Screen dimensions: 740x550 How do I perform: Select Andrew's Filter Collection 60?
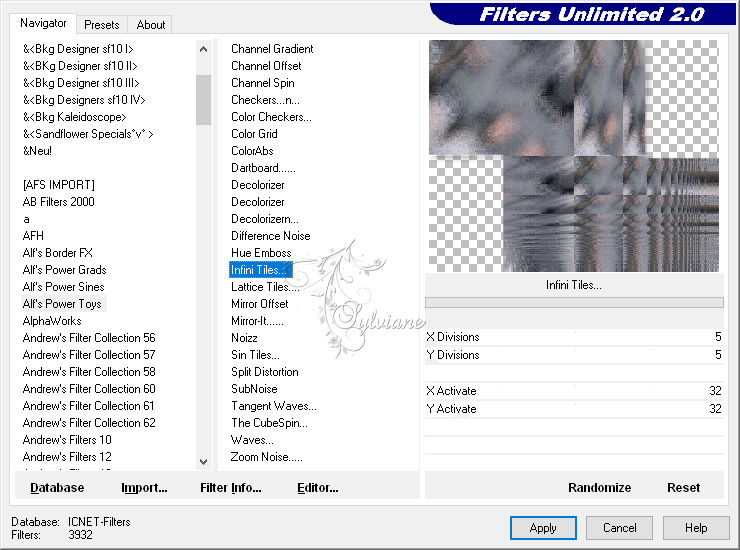click(x=89, y=389)
